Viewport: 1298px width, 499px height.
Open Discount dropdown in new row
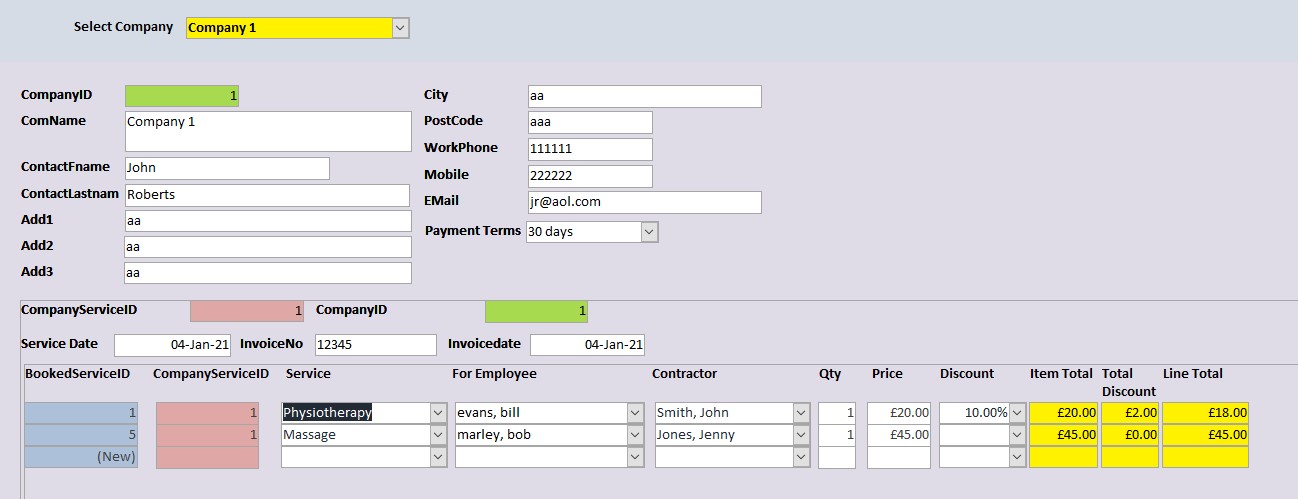pos(1017,457)
